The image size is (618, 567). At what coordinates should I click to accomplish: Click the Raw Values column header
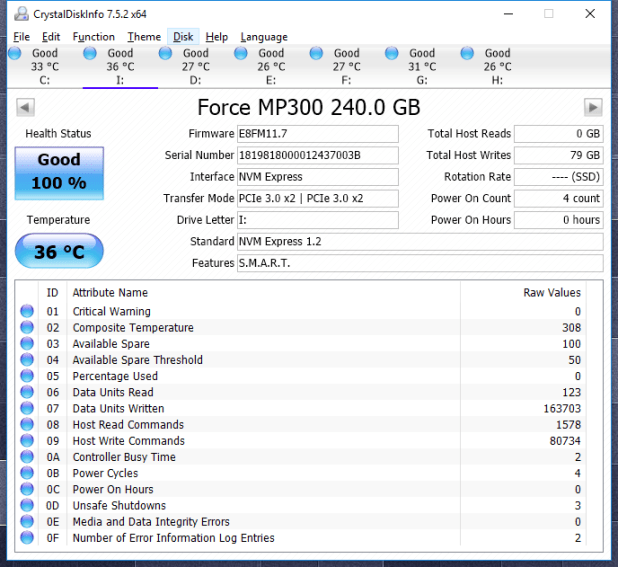point(552,293)
